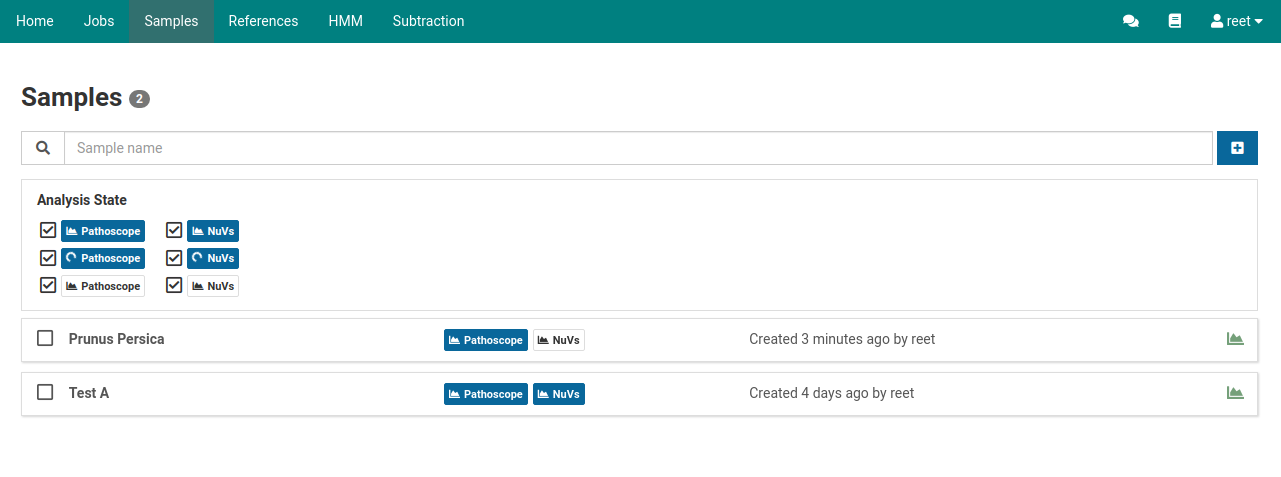Viewport: 1281px width, 477px height.
Task: Click NuVs tag on Test A row
Action: pos(558,394)
